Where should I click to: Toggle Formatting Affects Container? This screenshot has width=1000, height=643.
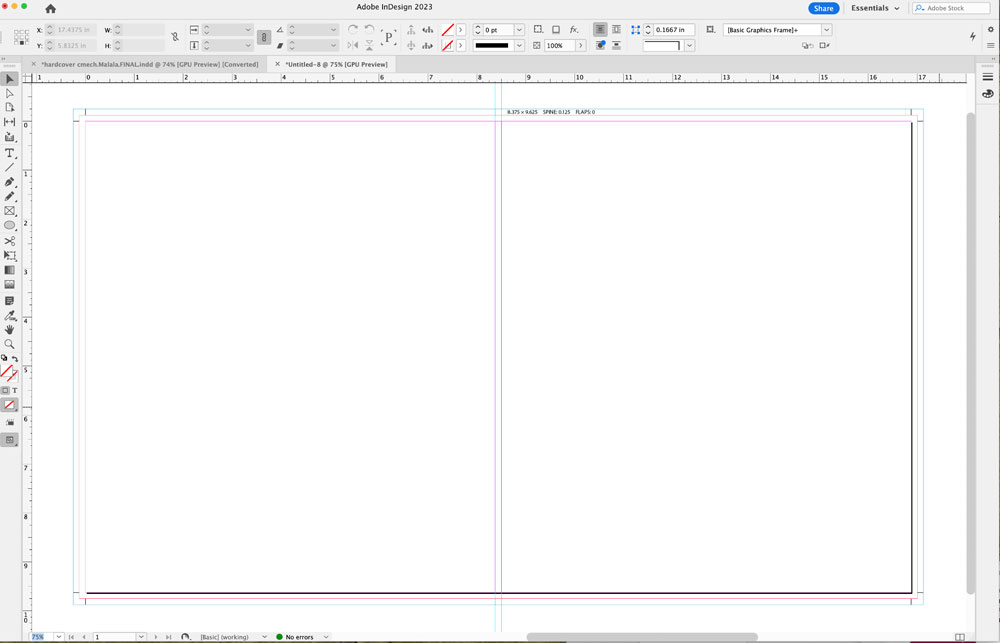pyautogui.click(x=5, y=390)
